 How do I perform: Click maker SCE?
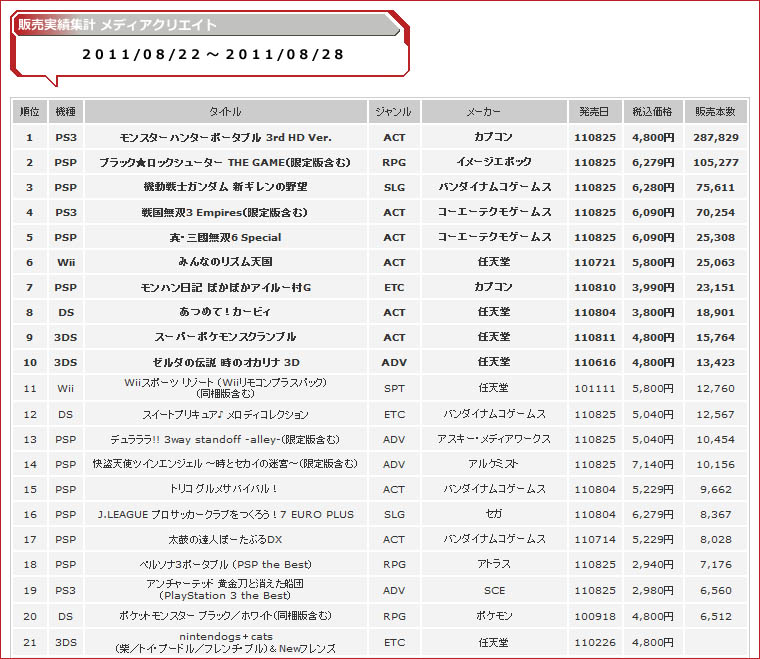(494, 591)
